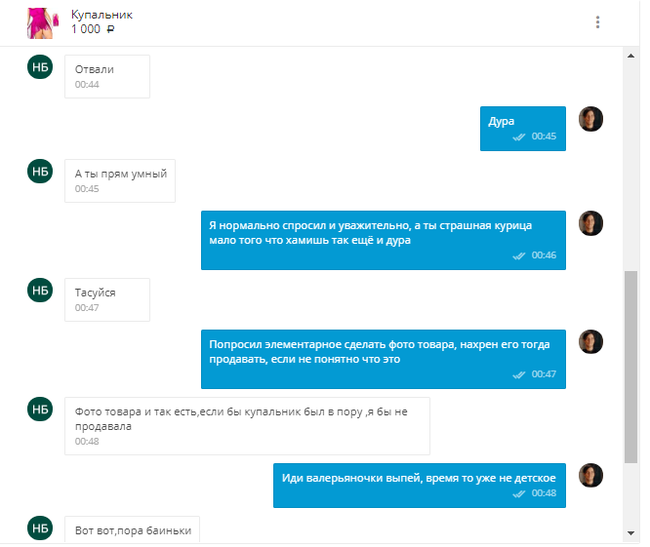This screenshot has width=650, height=547.
Task: Select the "Отвали" message bubble
Action: tap(107, 76)
